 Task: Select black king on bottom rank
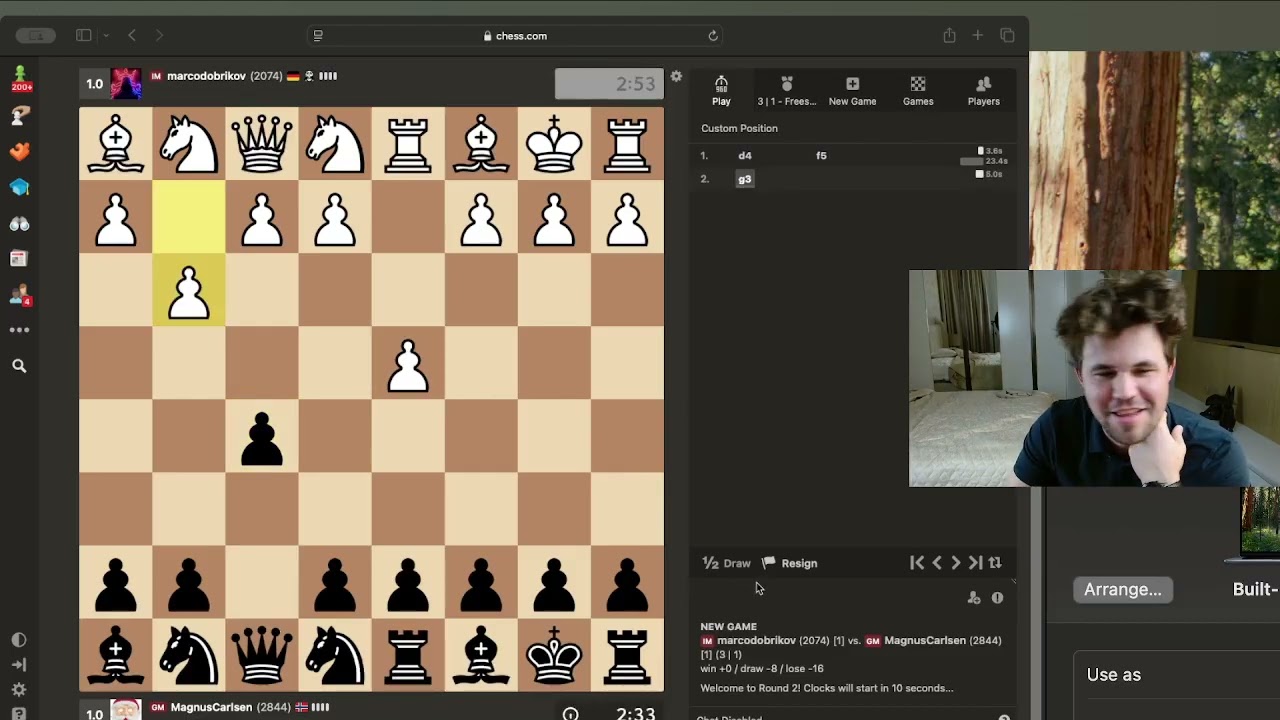click(554, 655)
